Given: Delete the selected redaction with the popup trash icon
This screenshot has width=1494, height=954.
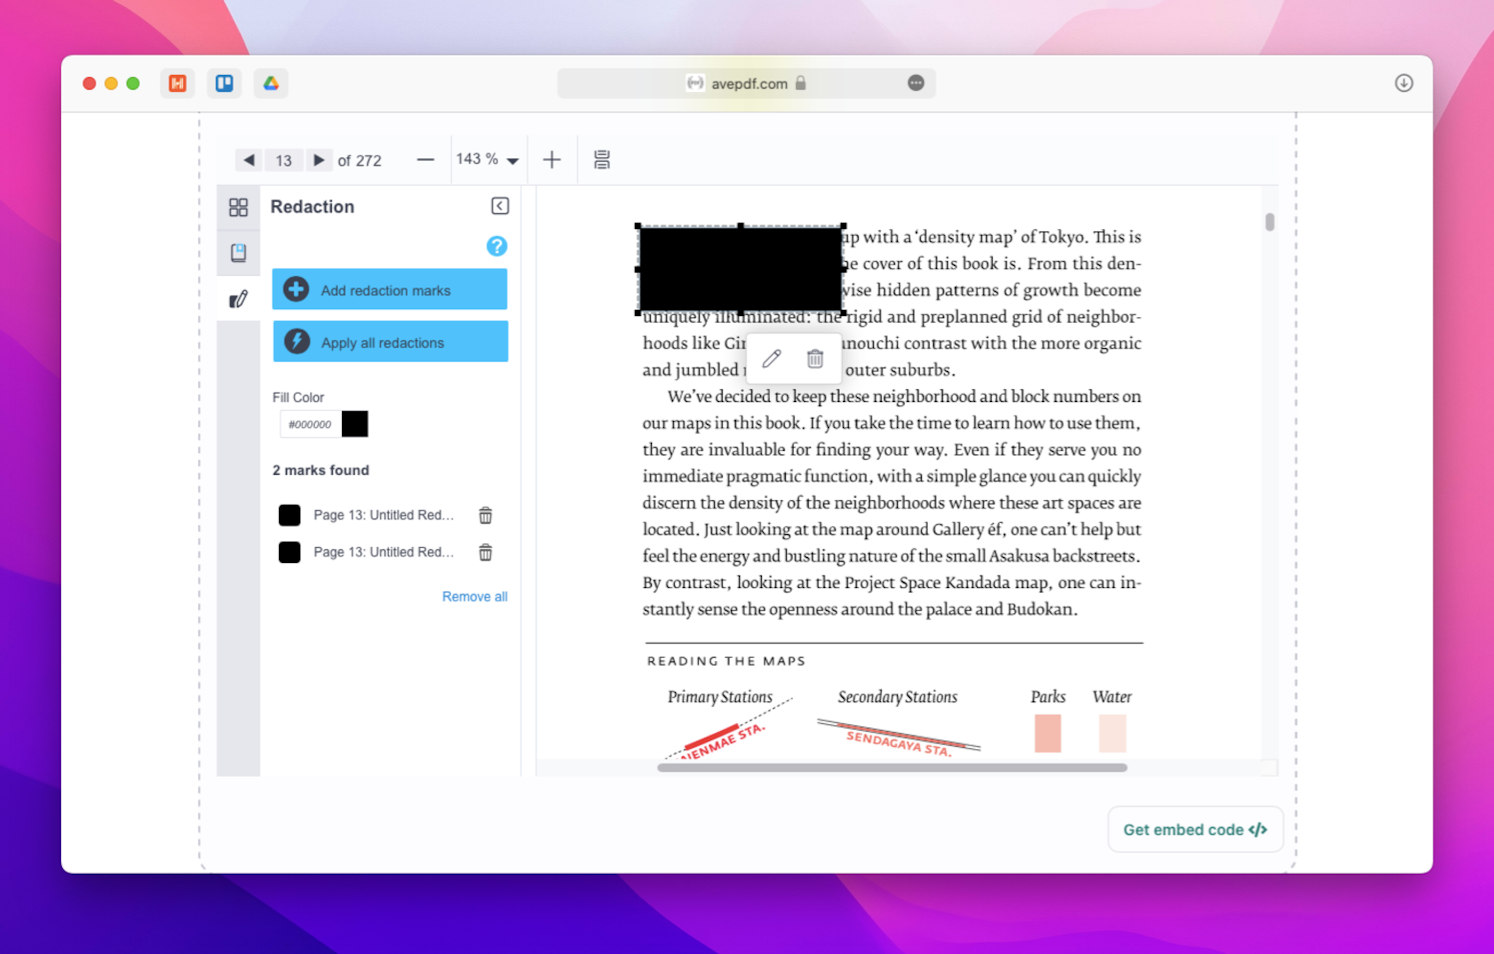Looking at the screenshot, I should (815, 358).
